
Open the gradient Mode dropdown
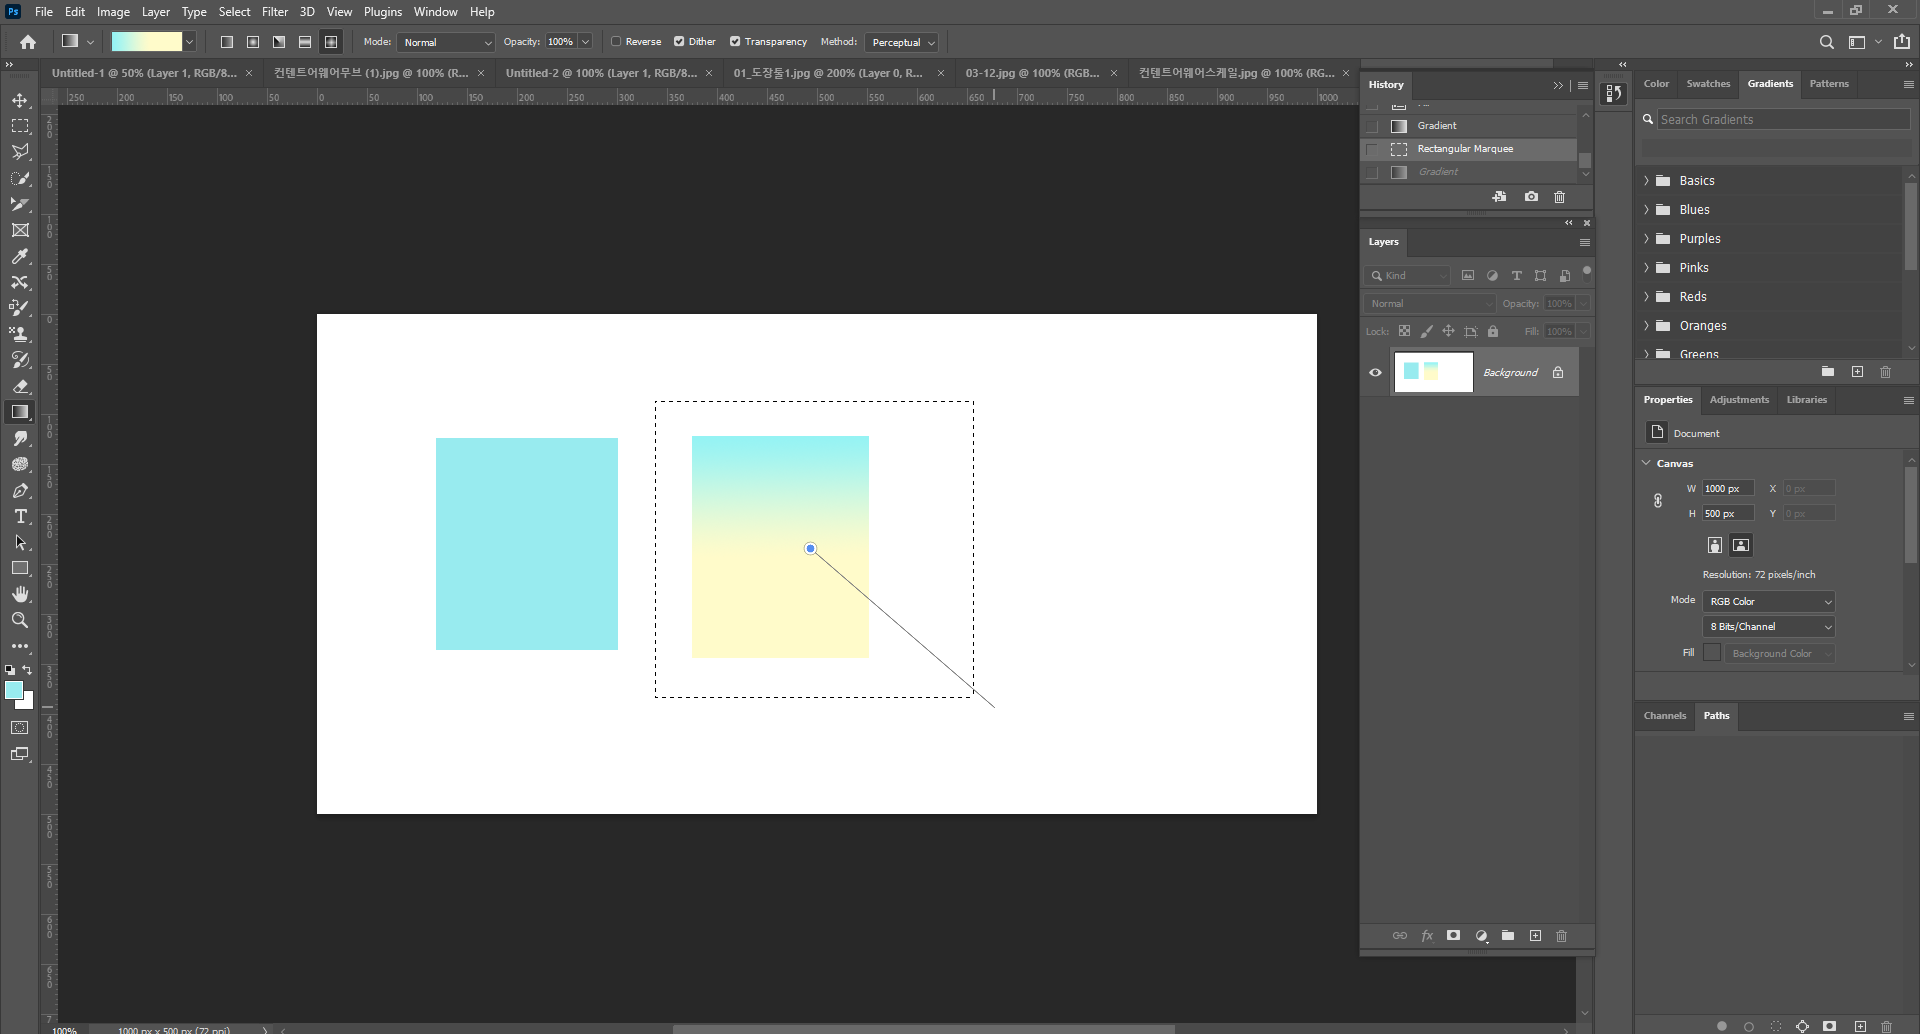coord(446,42)
